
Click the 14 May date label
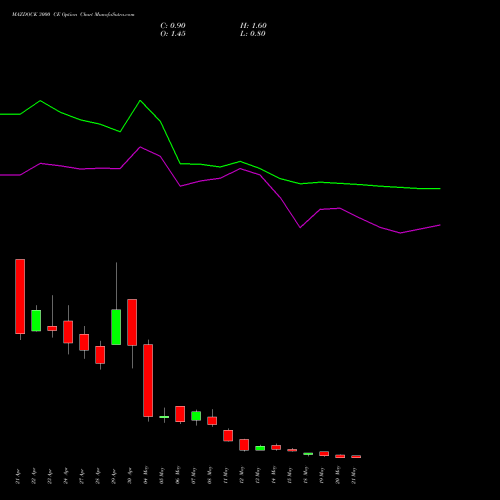[x=274, y=475]
